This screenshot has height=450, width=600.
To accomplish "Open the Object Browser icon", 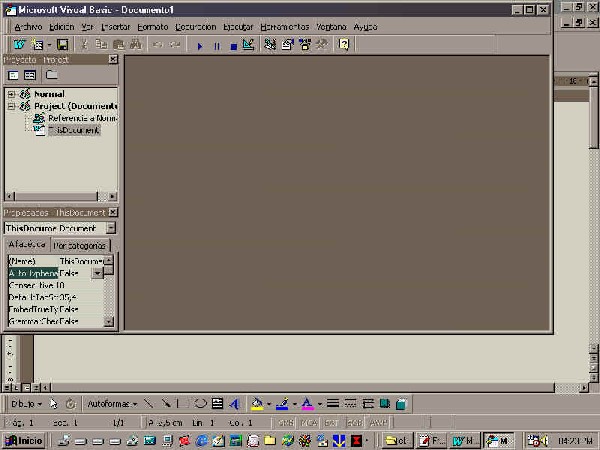I will click(305, 45).
